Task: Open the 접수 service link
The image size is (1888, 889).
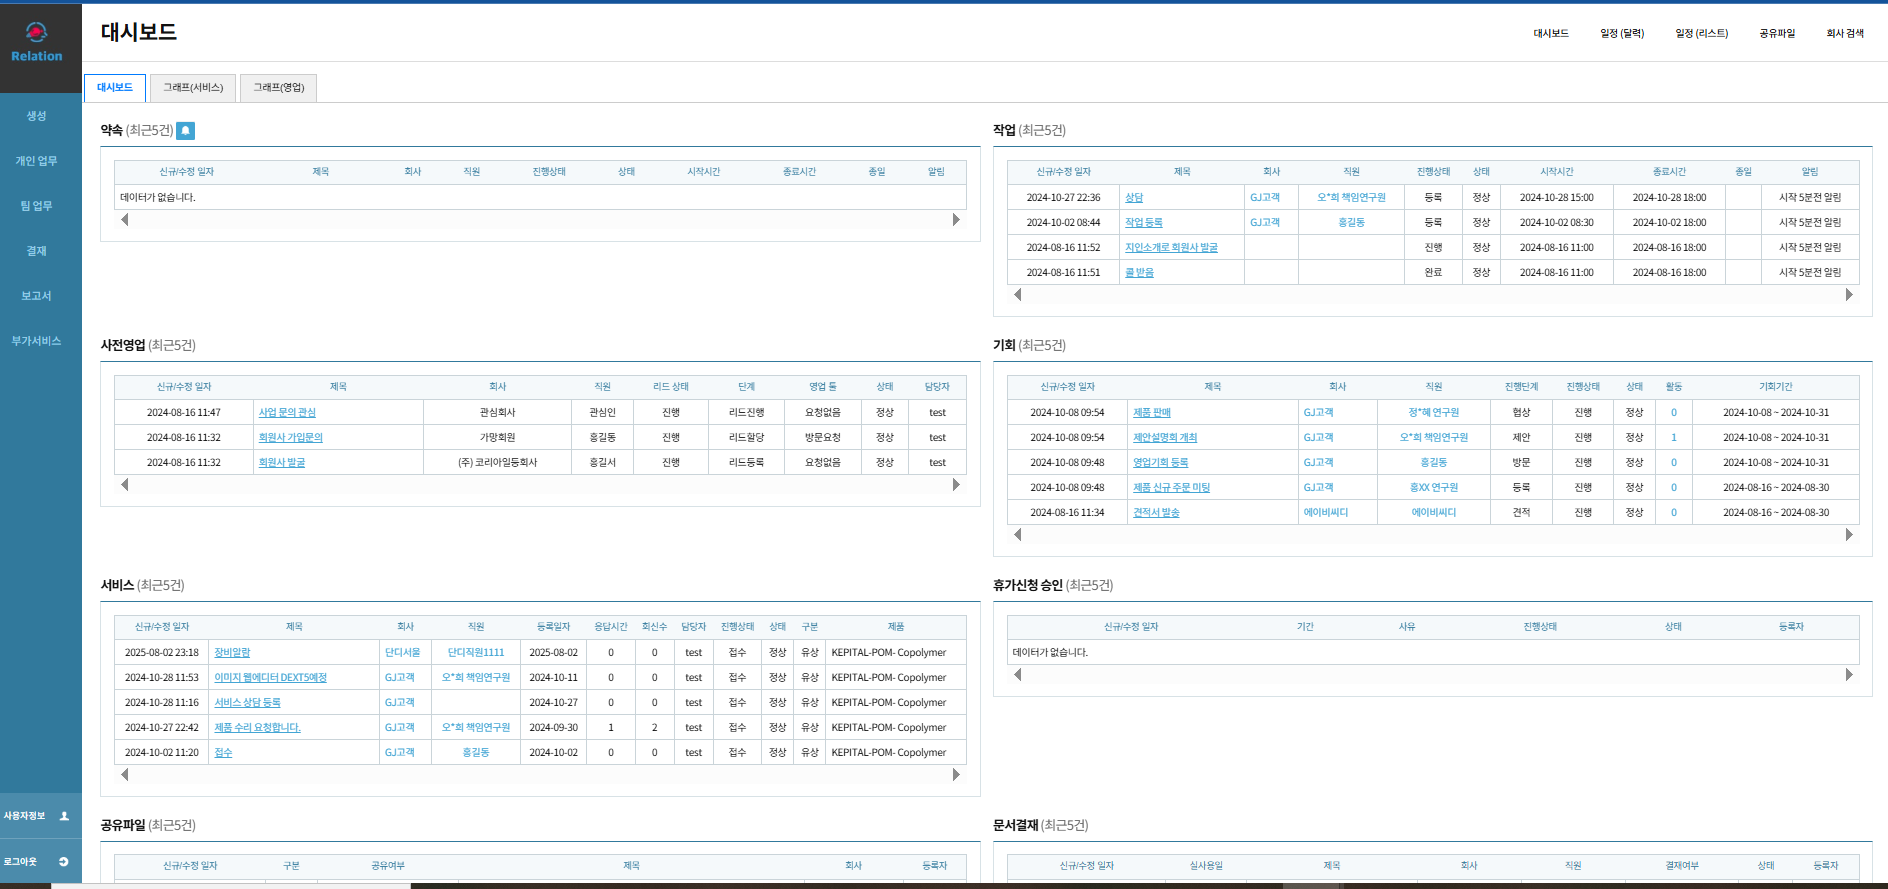Action: [223, 753]
